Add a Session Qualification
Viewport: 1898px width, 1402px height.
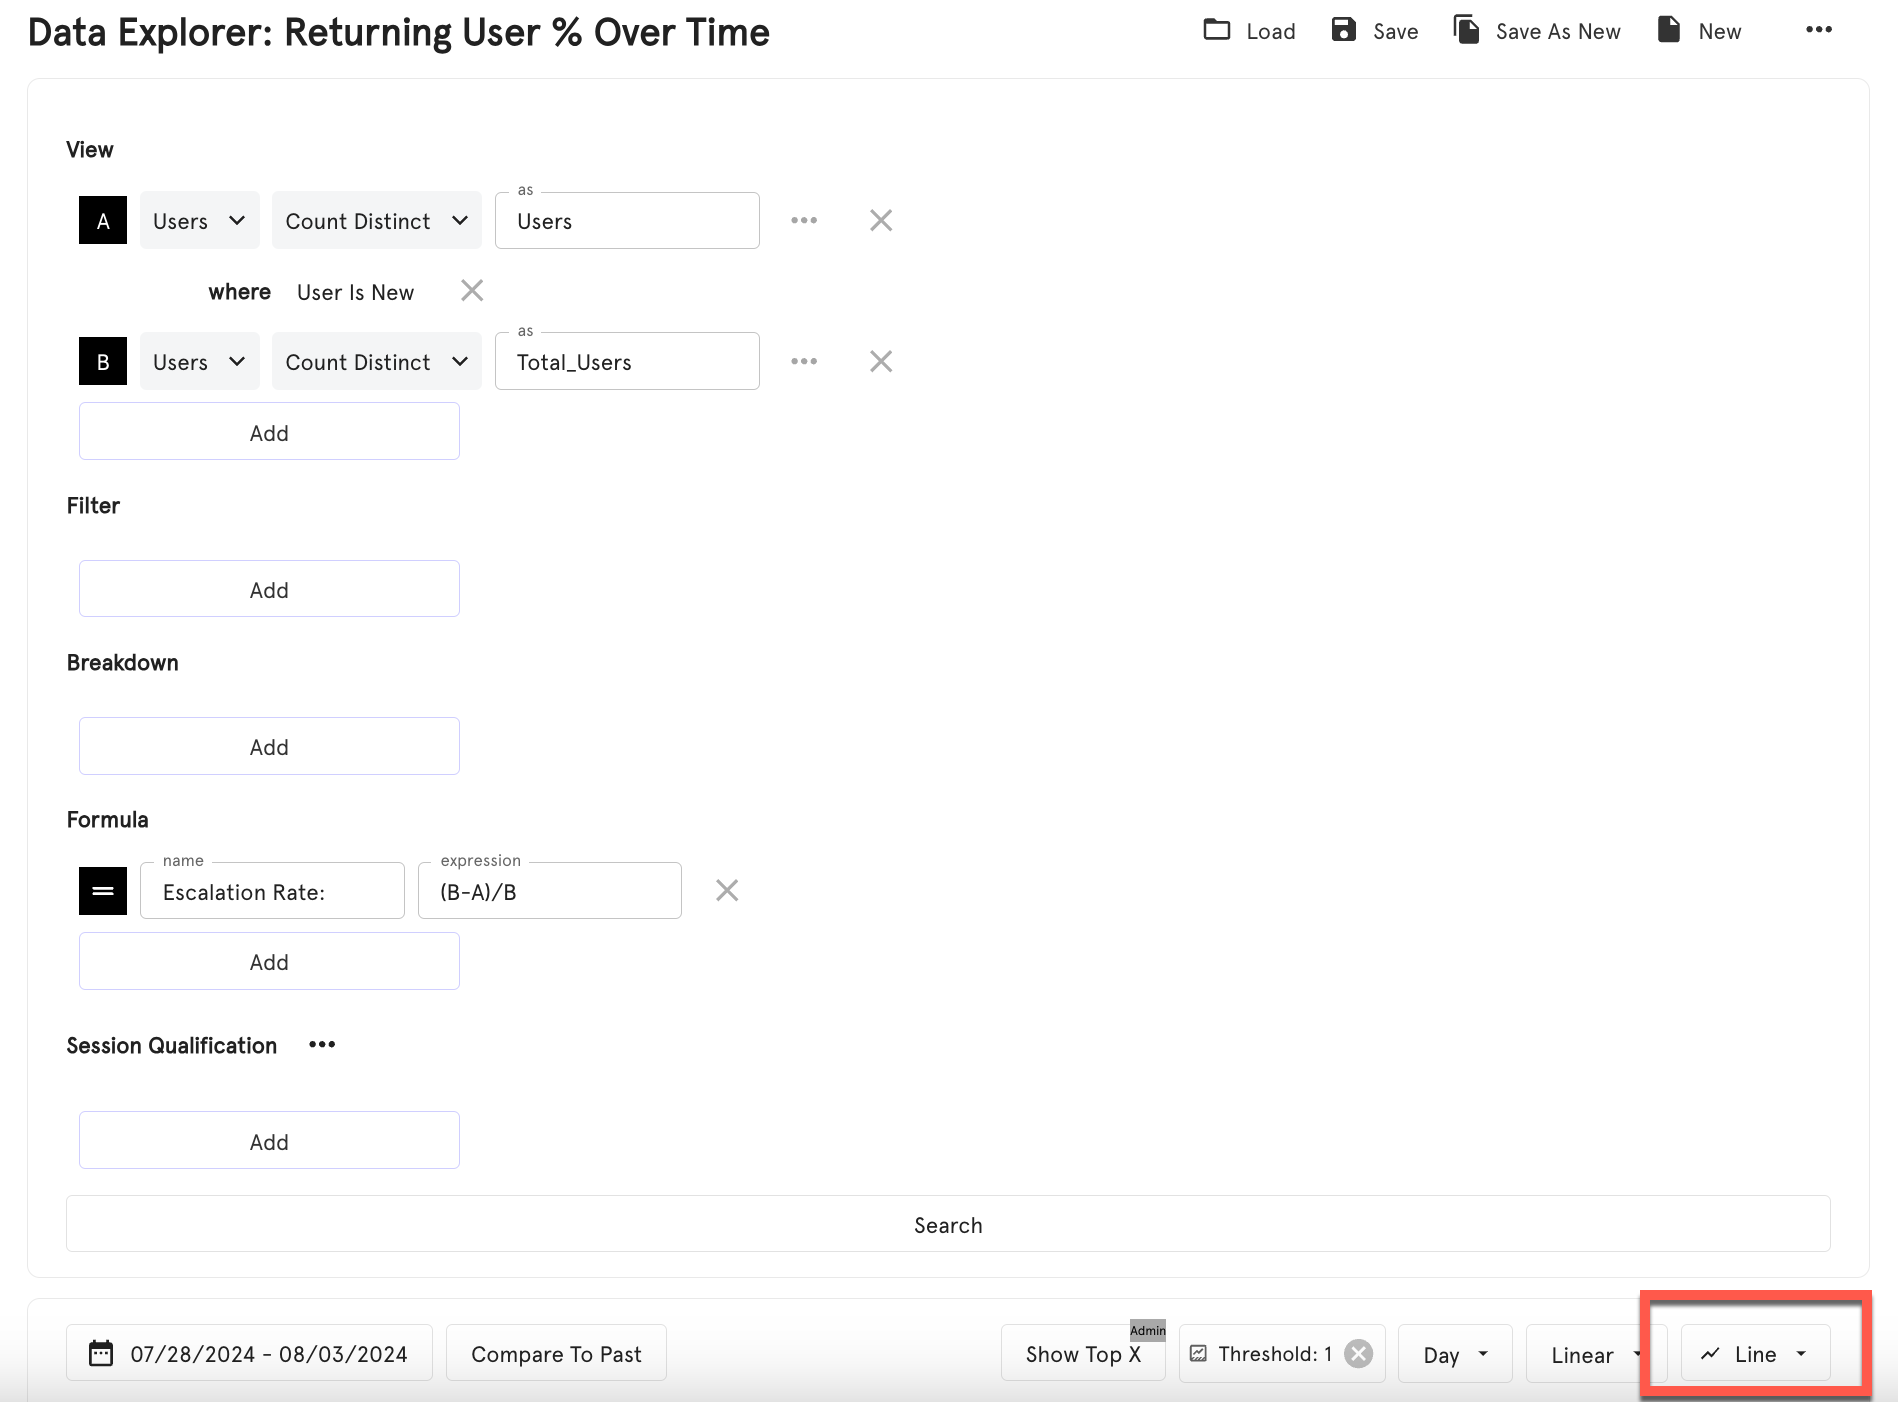click(x=269, y=1141)
